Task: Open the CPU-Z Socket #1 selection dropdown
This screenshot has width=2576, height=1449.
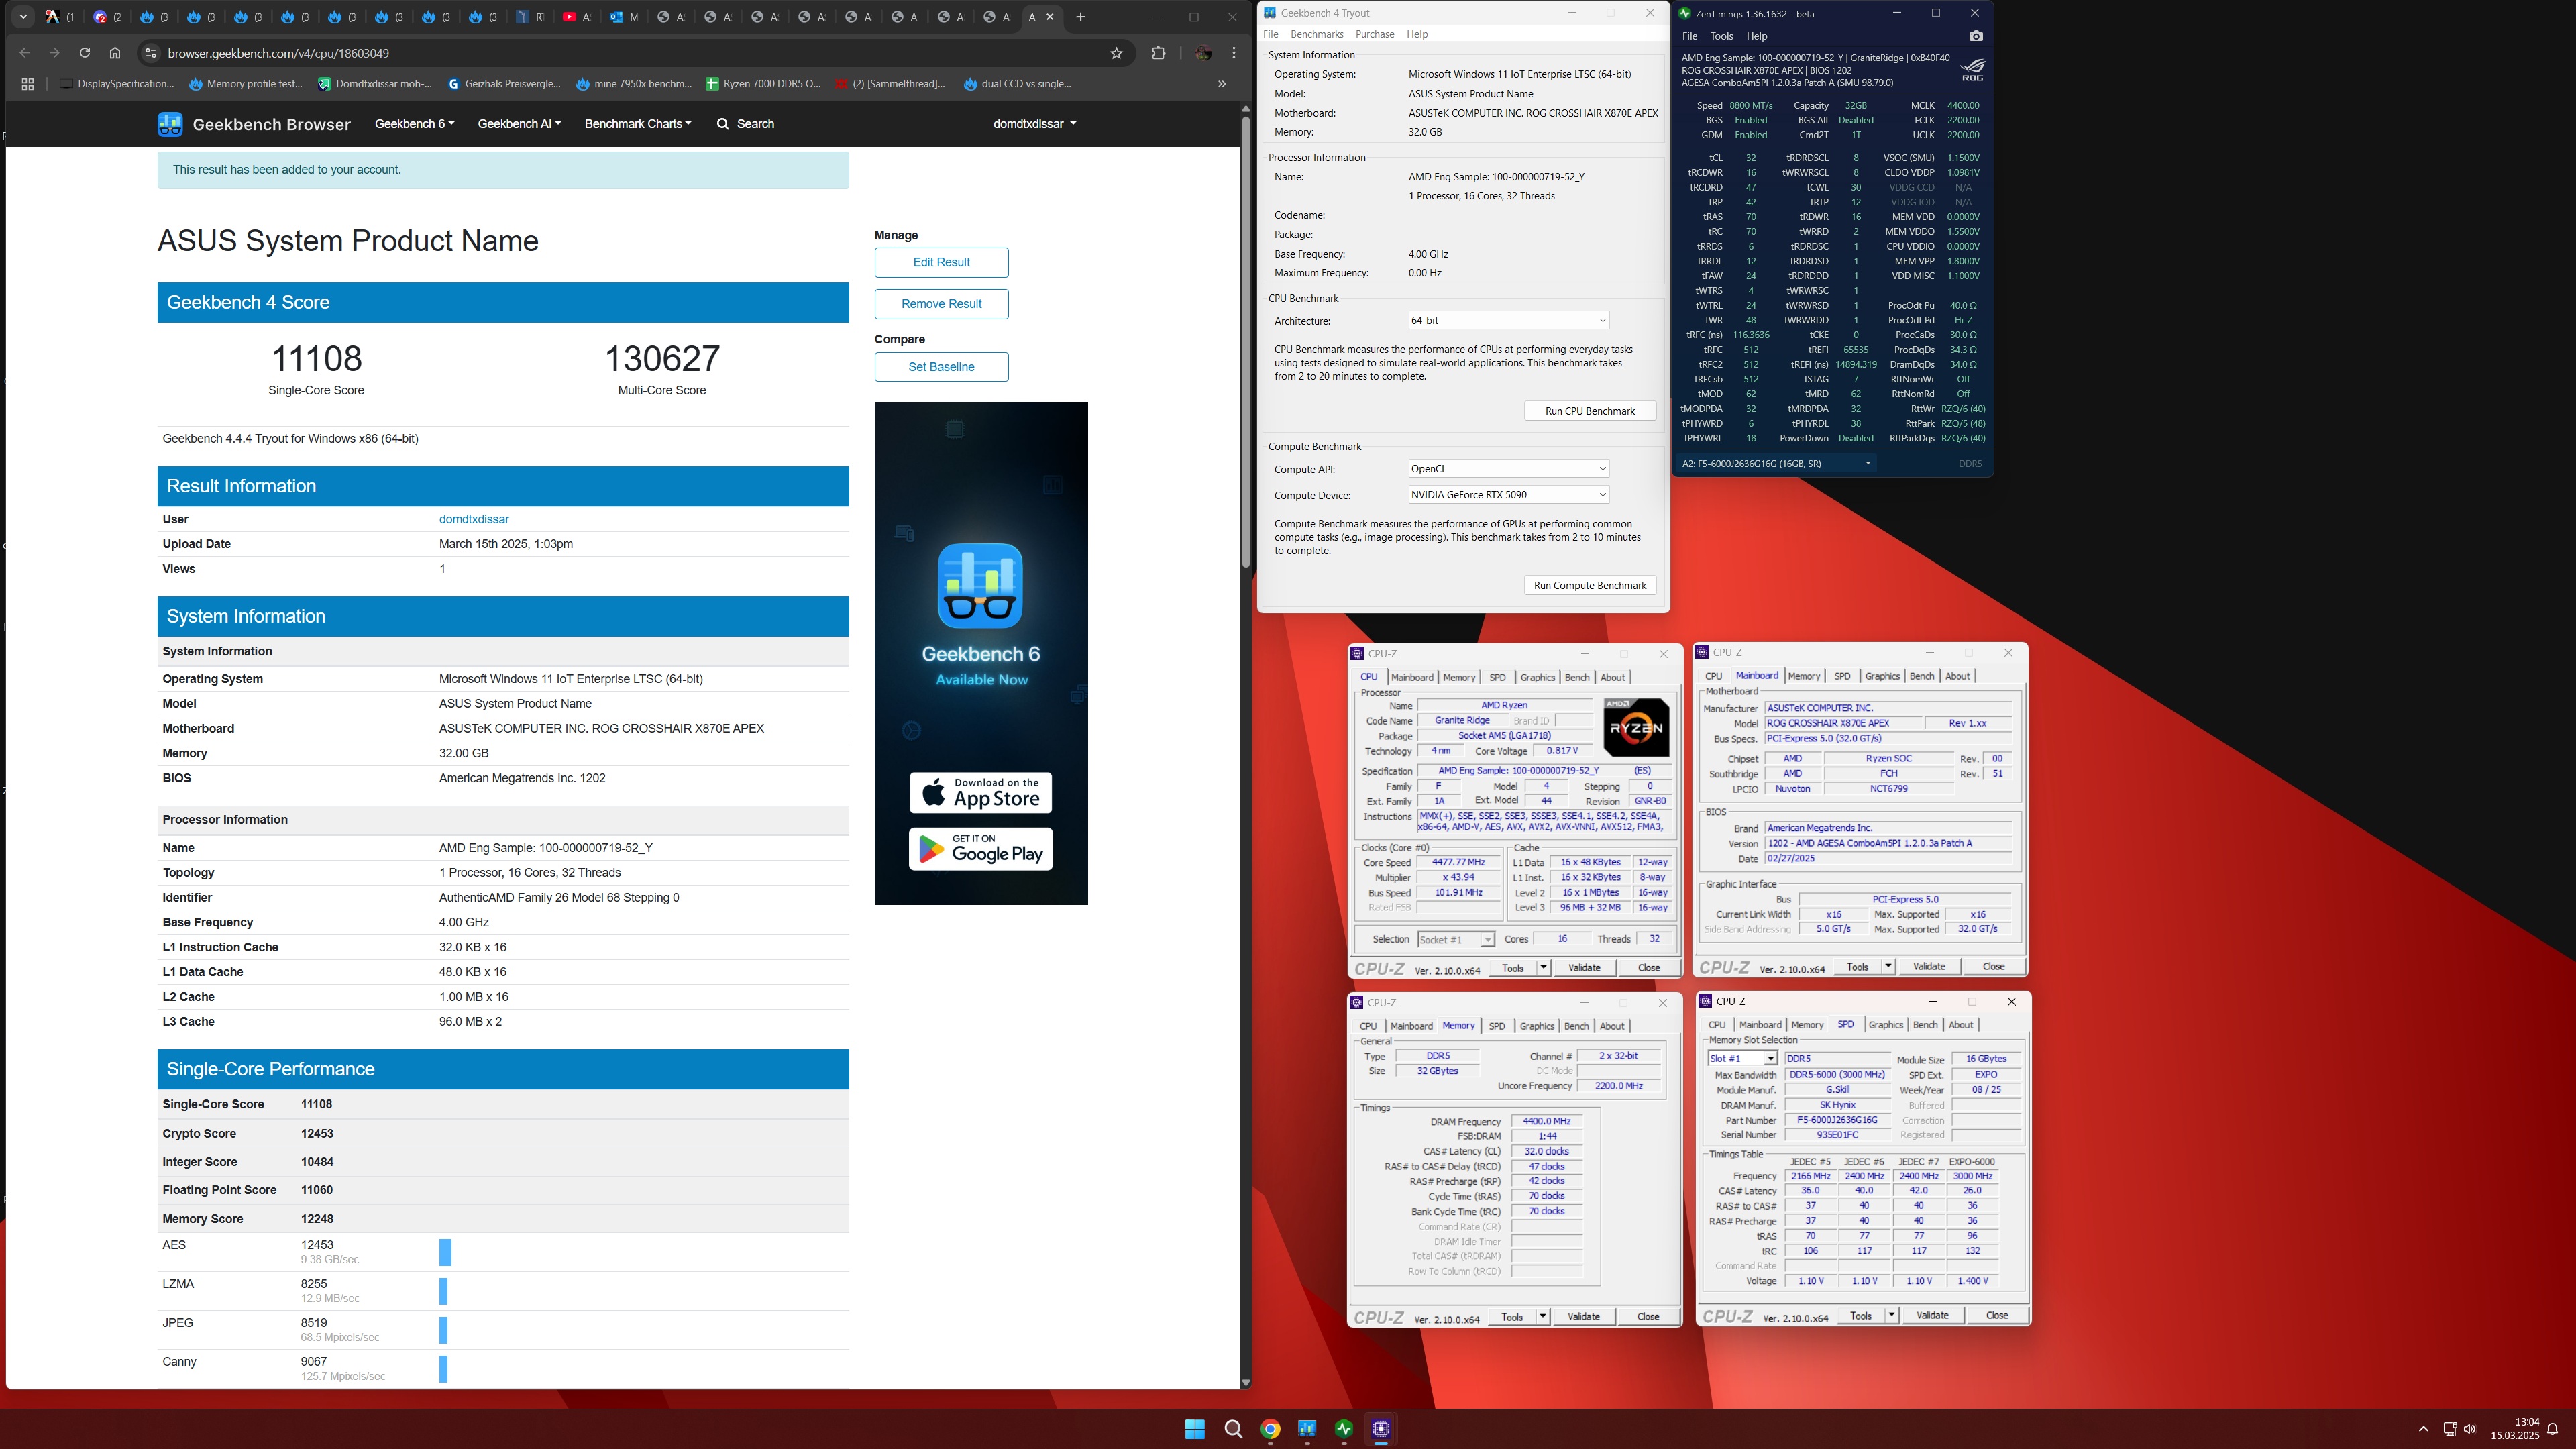Action: pyautogui.click(x=1456, y=939)
